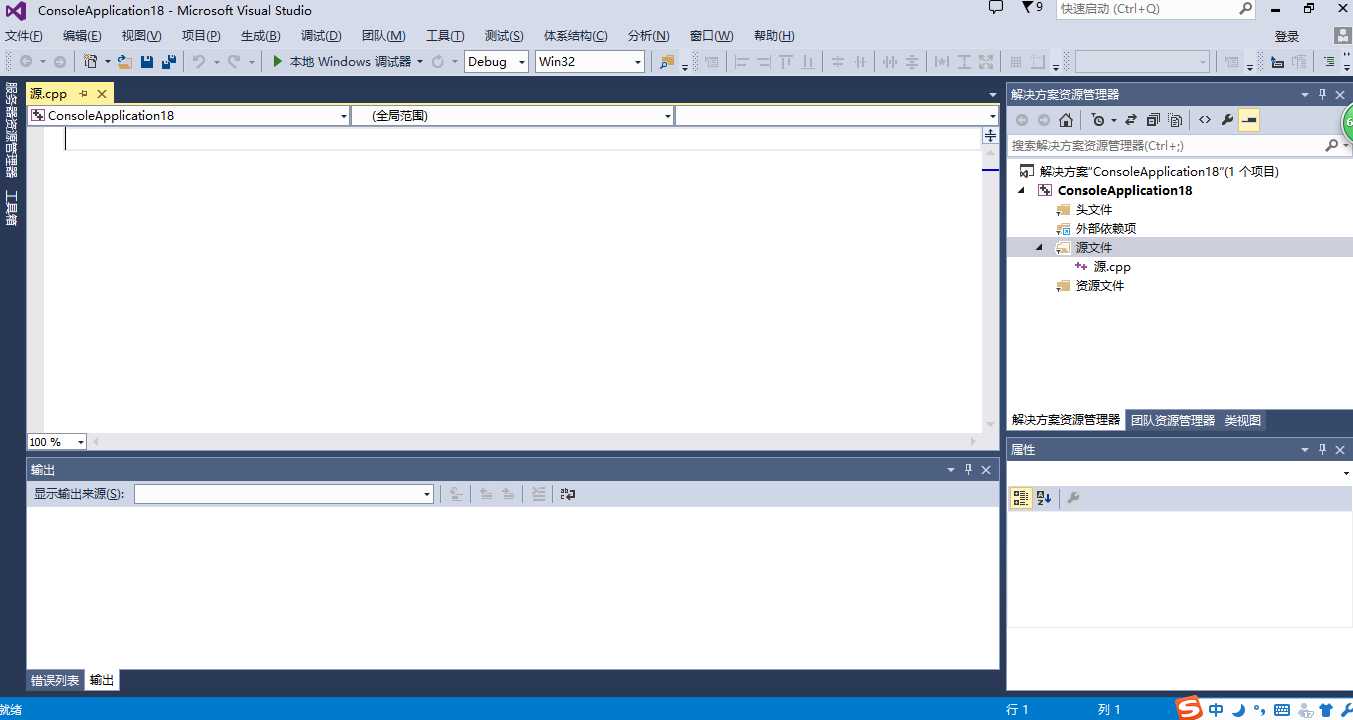The image size is (1353, 720).
Task: Click the pending changes filter clock icon
Action: click(1098, 120)
